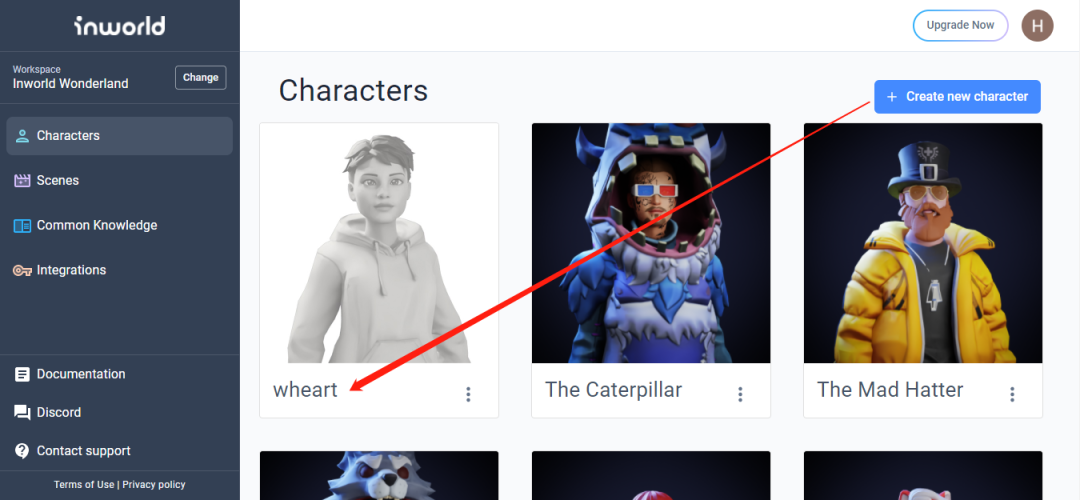Click the Upgrade Now button
The height and width of the screenshot is (500, 1080).
(x=960, y=25)
